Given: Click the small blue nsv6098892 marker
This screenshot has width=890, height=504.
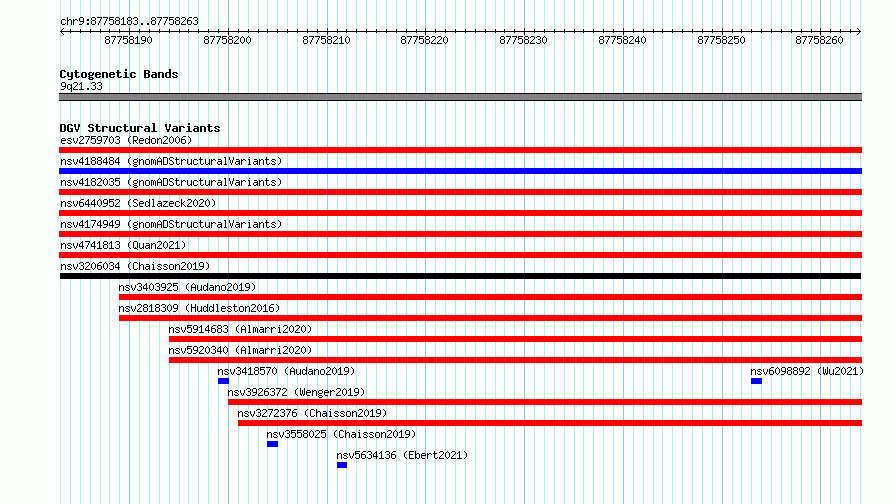Looking at the screenshot, I should click(756, 381).
